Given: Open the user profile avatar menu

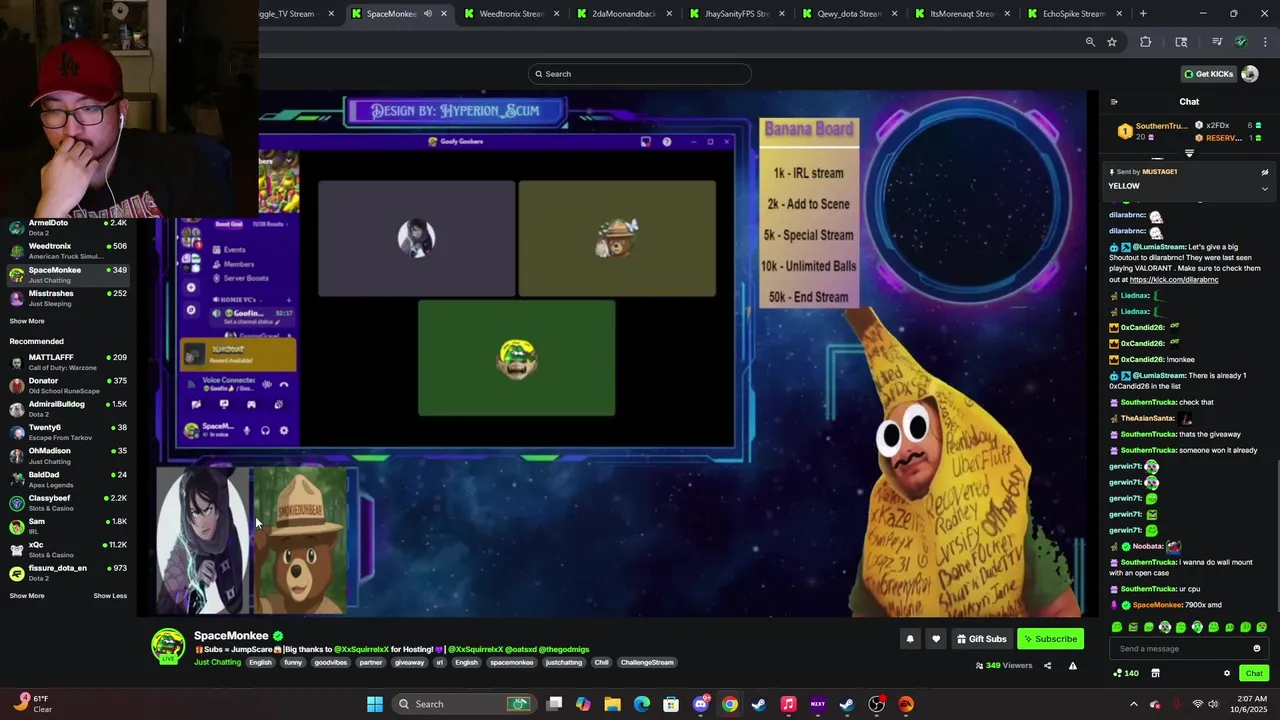Looking at the screenshot, I should [1250, 74].
